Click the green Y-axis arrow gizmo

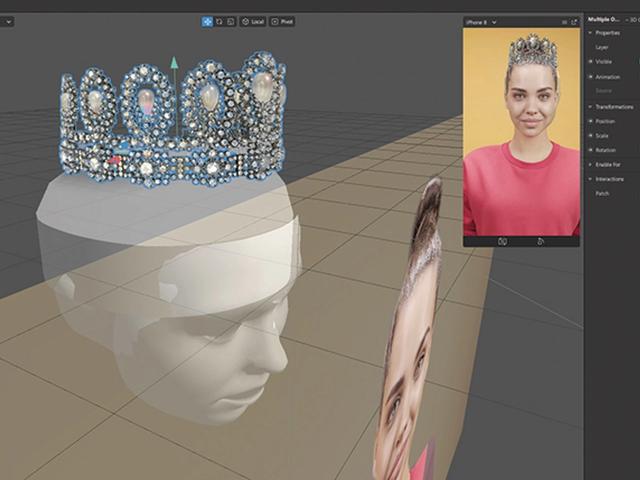pos(174,62)
